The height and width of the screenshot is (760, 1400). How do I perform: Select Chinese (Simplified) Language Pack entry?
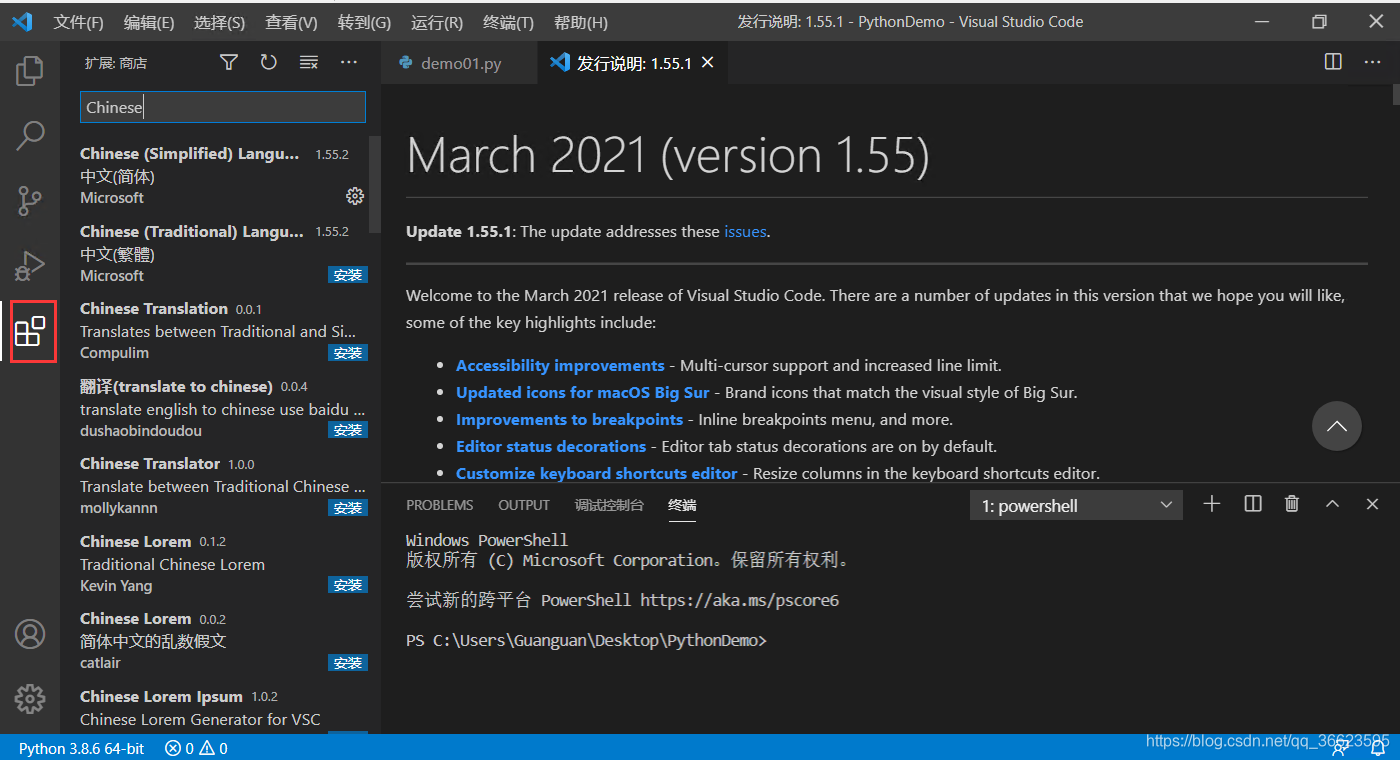tap(221, 175)
